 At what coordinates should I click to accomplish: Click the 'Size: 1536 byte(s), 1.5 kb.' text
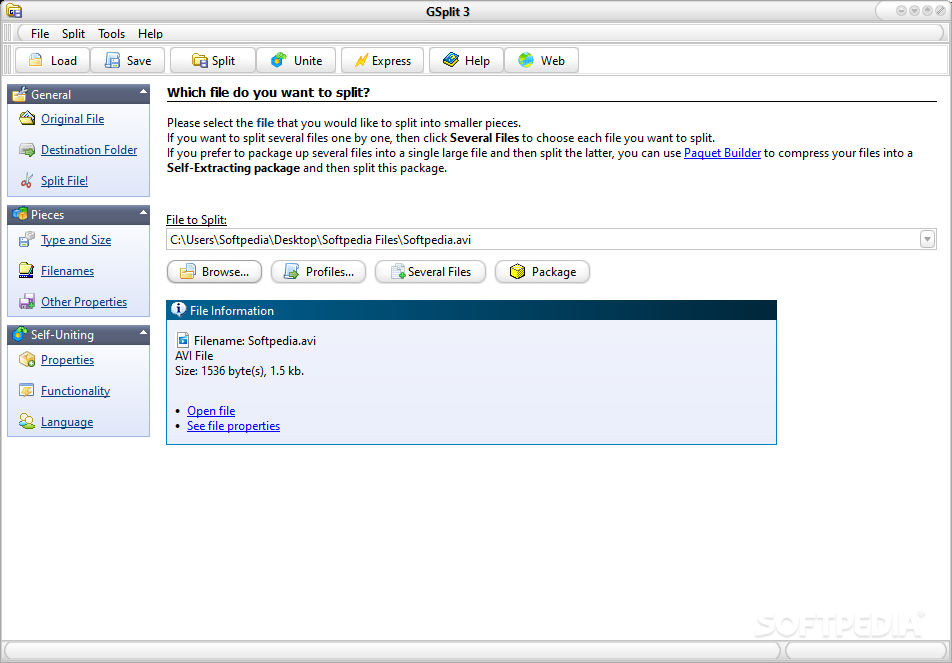tap(239, 370)
